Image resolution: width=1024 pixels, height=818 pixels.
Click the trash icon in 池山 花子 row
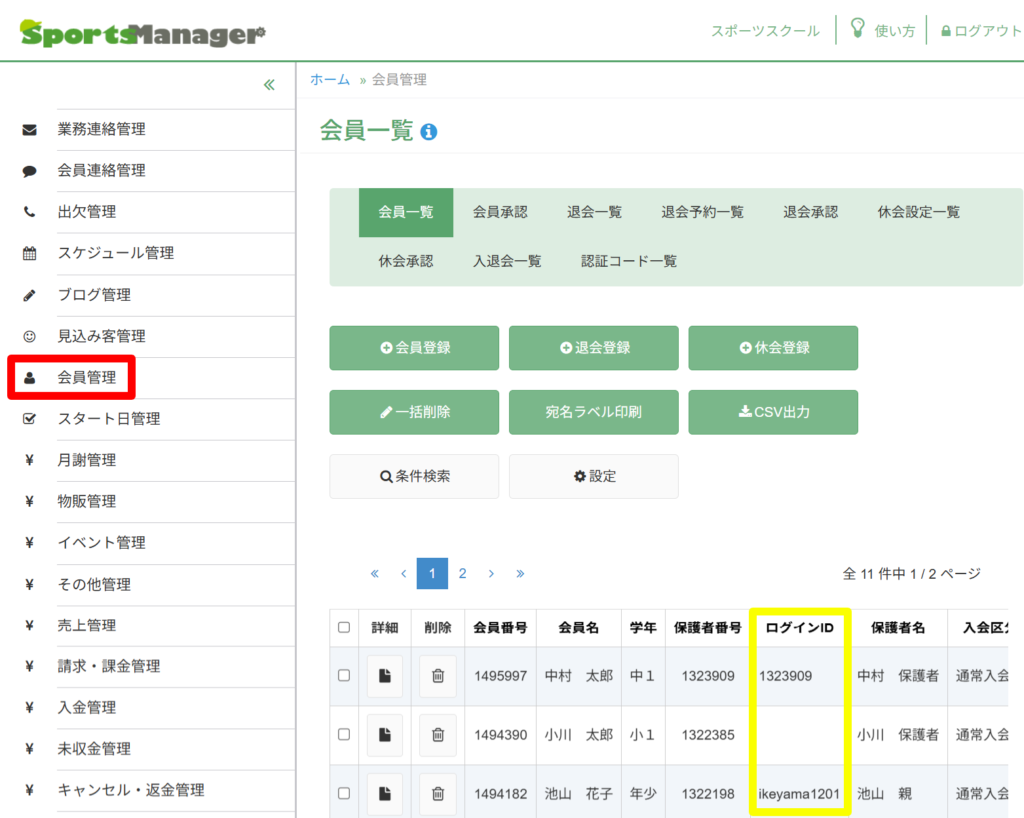[x=438, y=793]
